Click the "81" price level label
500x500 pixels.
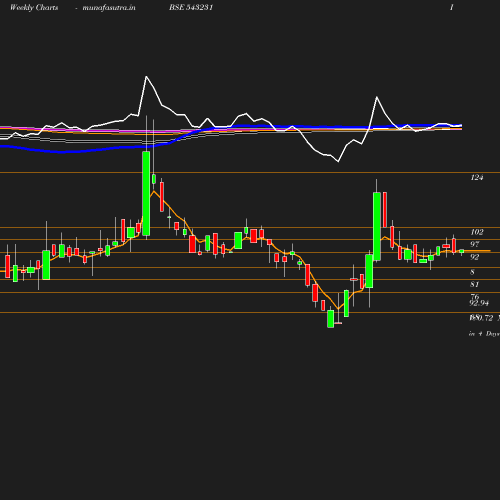(475, 284)
